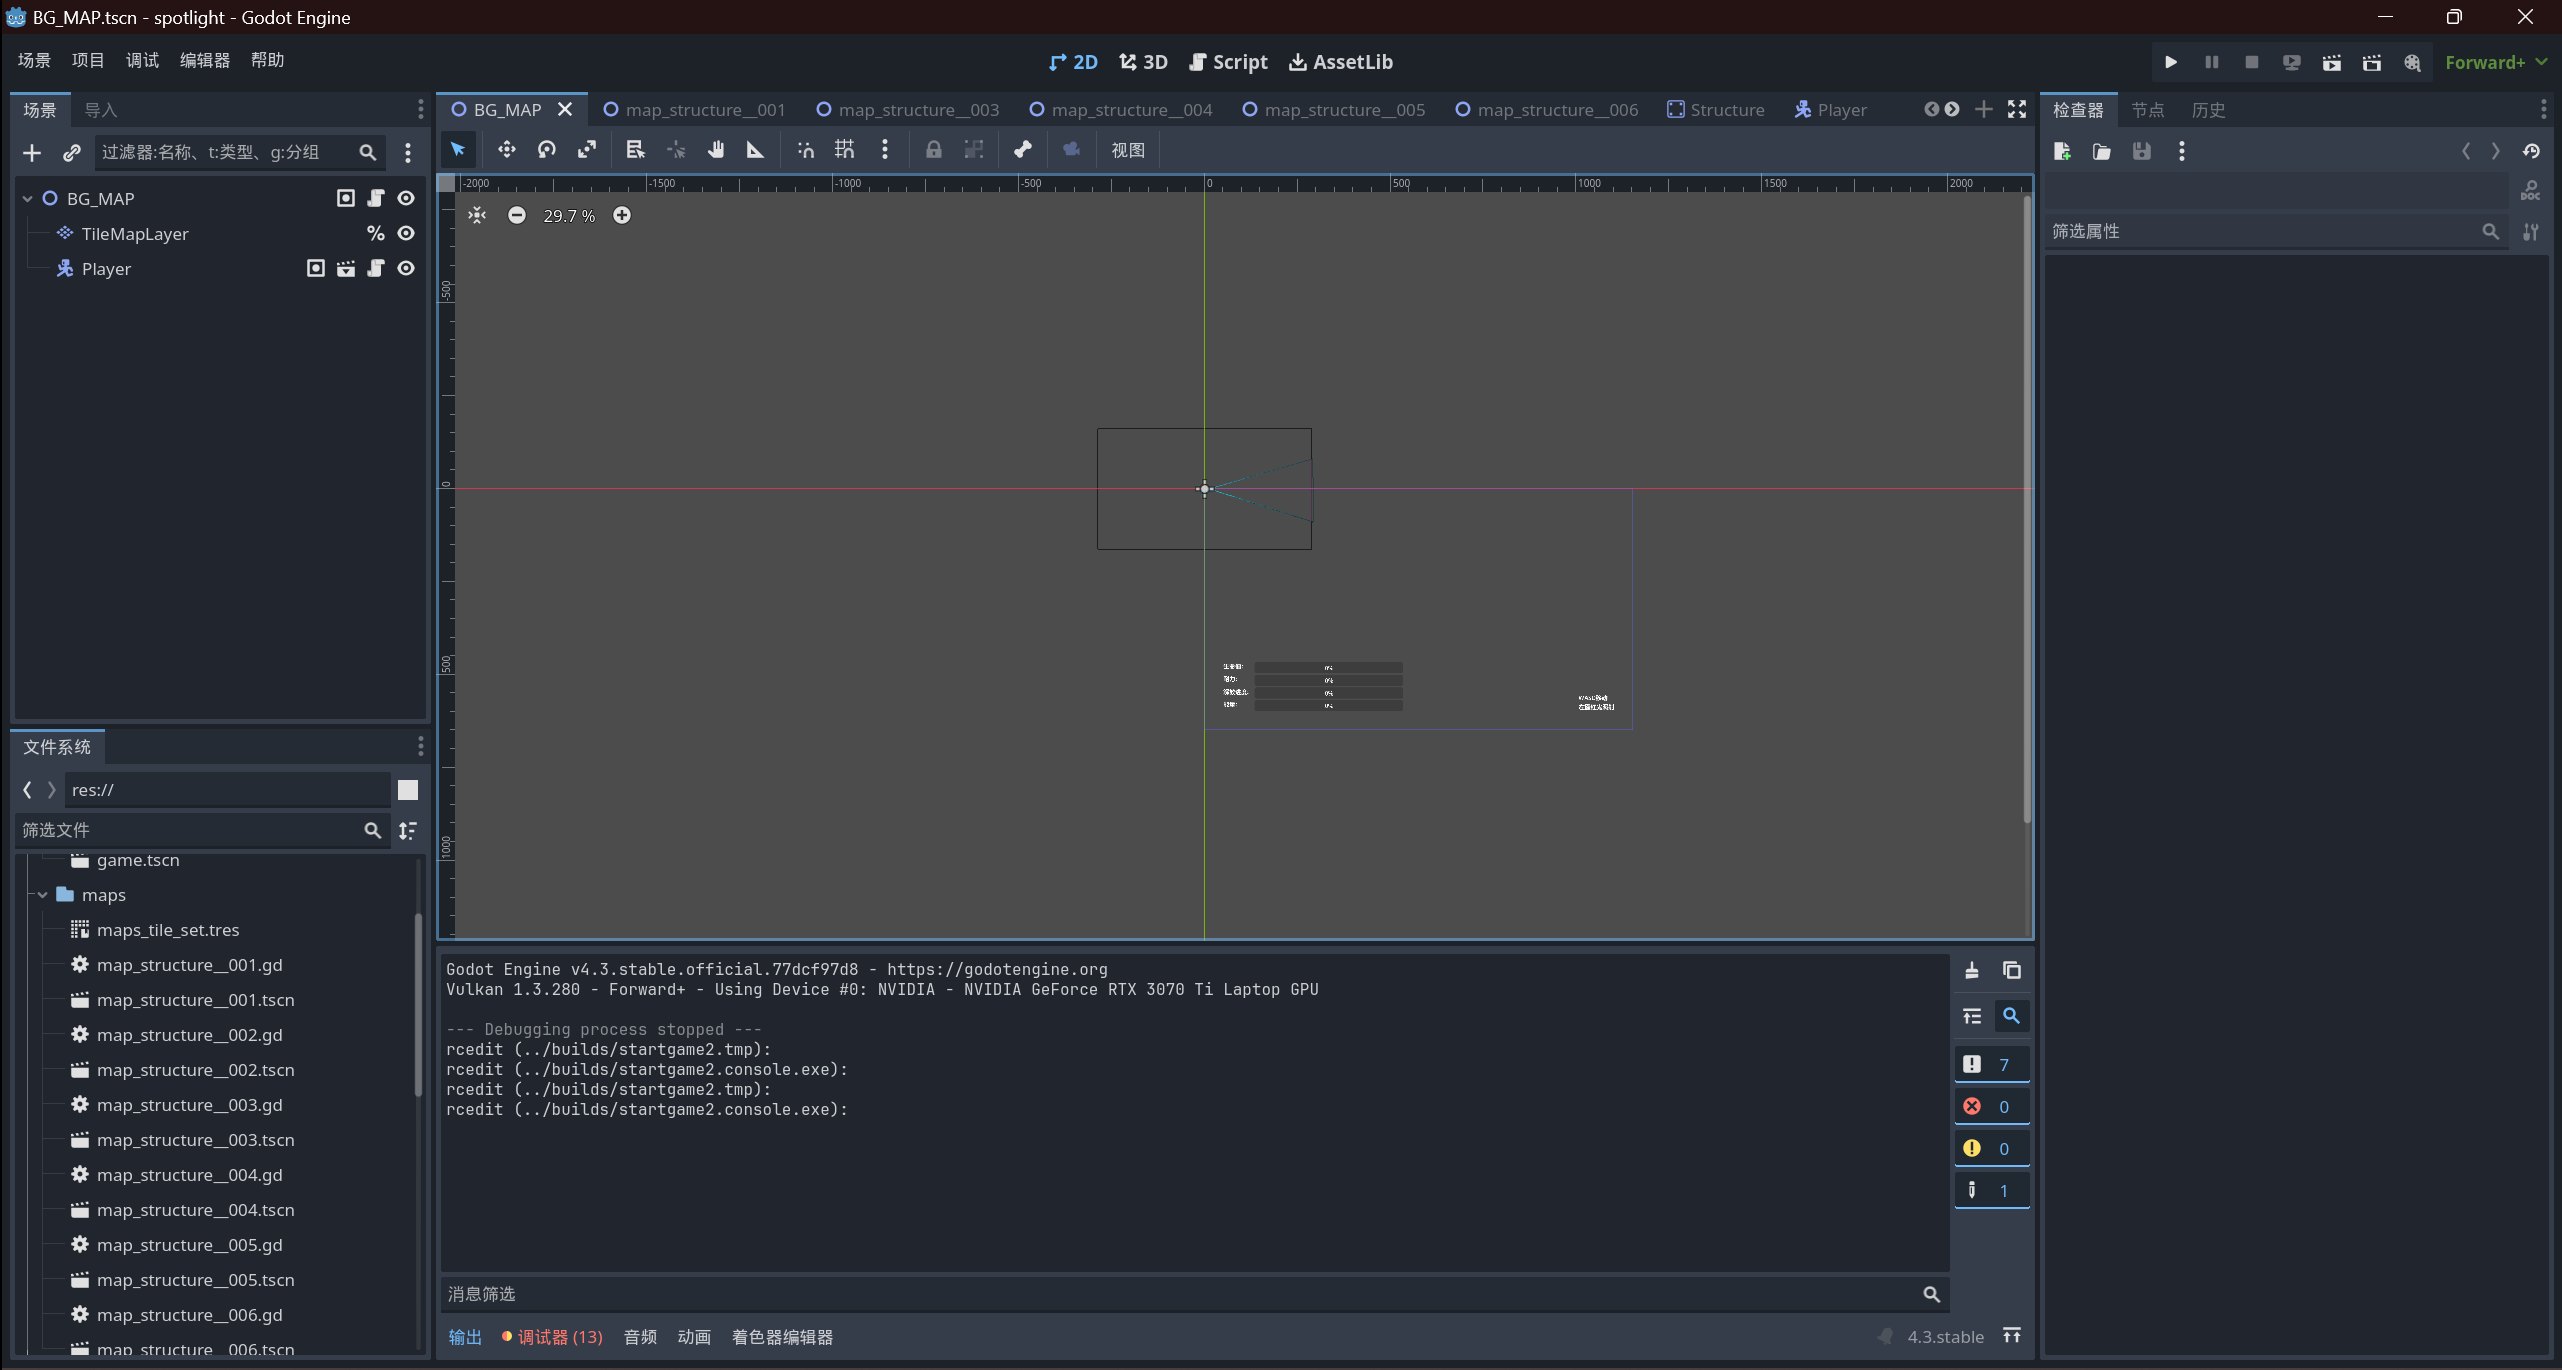Toggle visibility of TileMapLayer node

(x=406, y=233)
